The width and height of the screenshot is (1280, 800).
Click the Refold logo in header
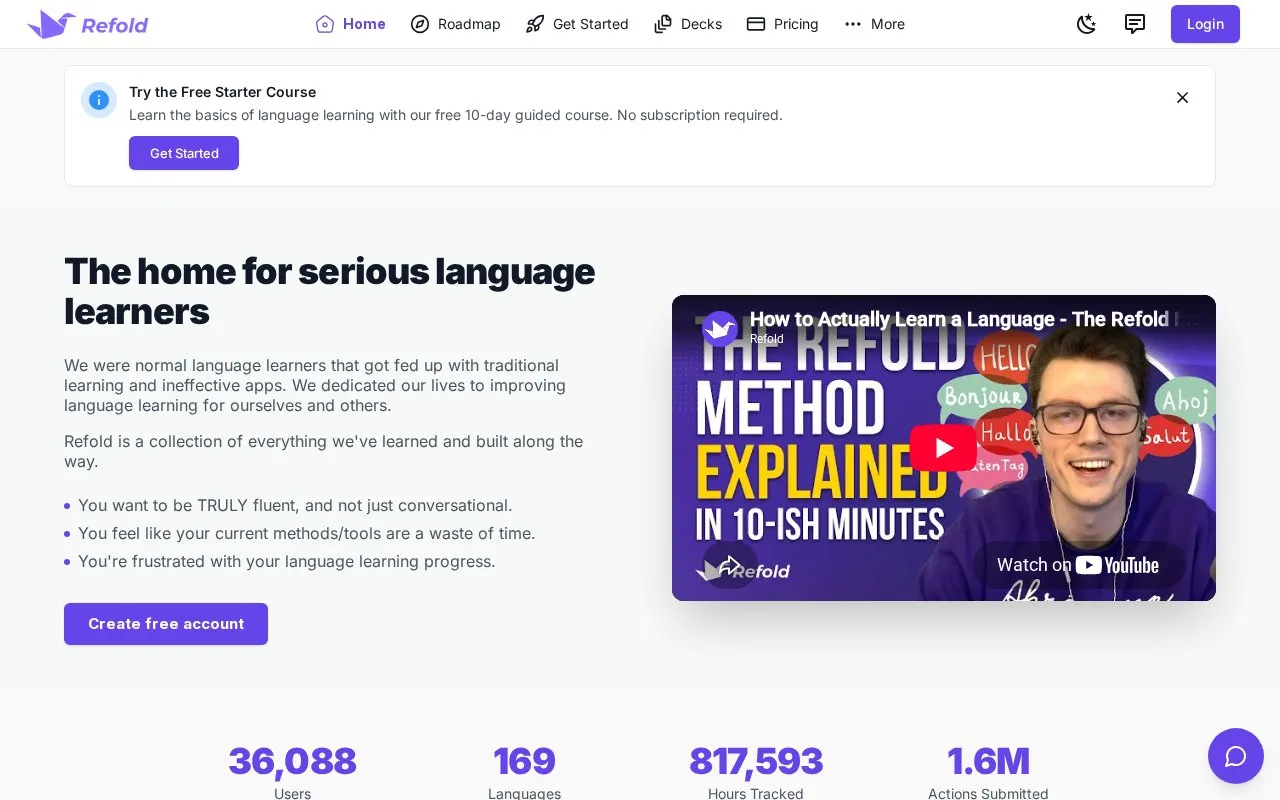click(88, 24)
